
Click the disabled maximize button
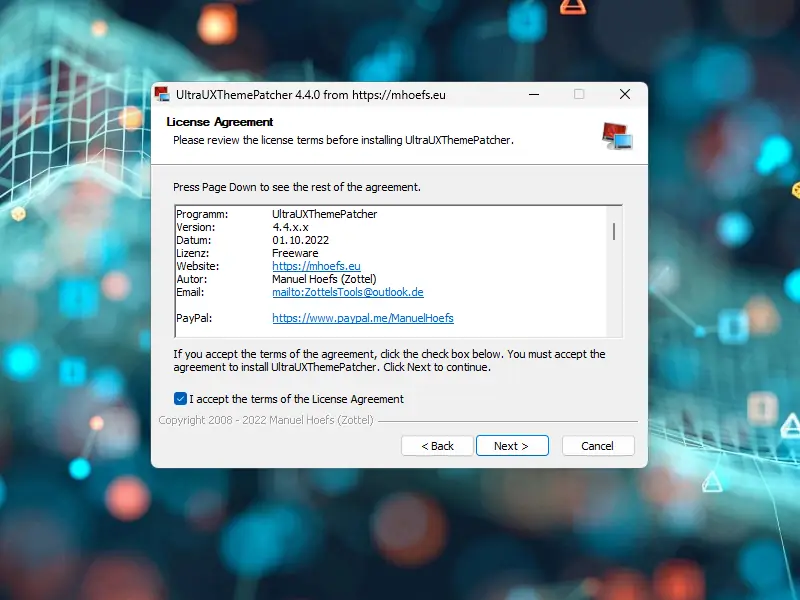click(579, 94)
